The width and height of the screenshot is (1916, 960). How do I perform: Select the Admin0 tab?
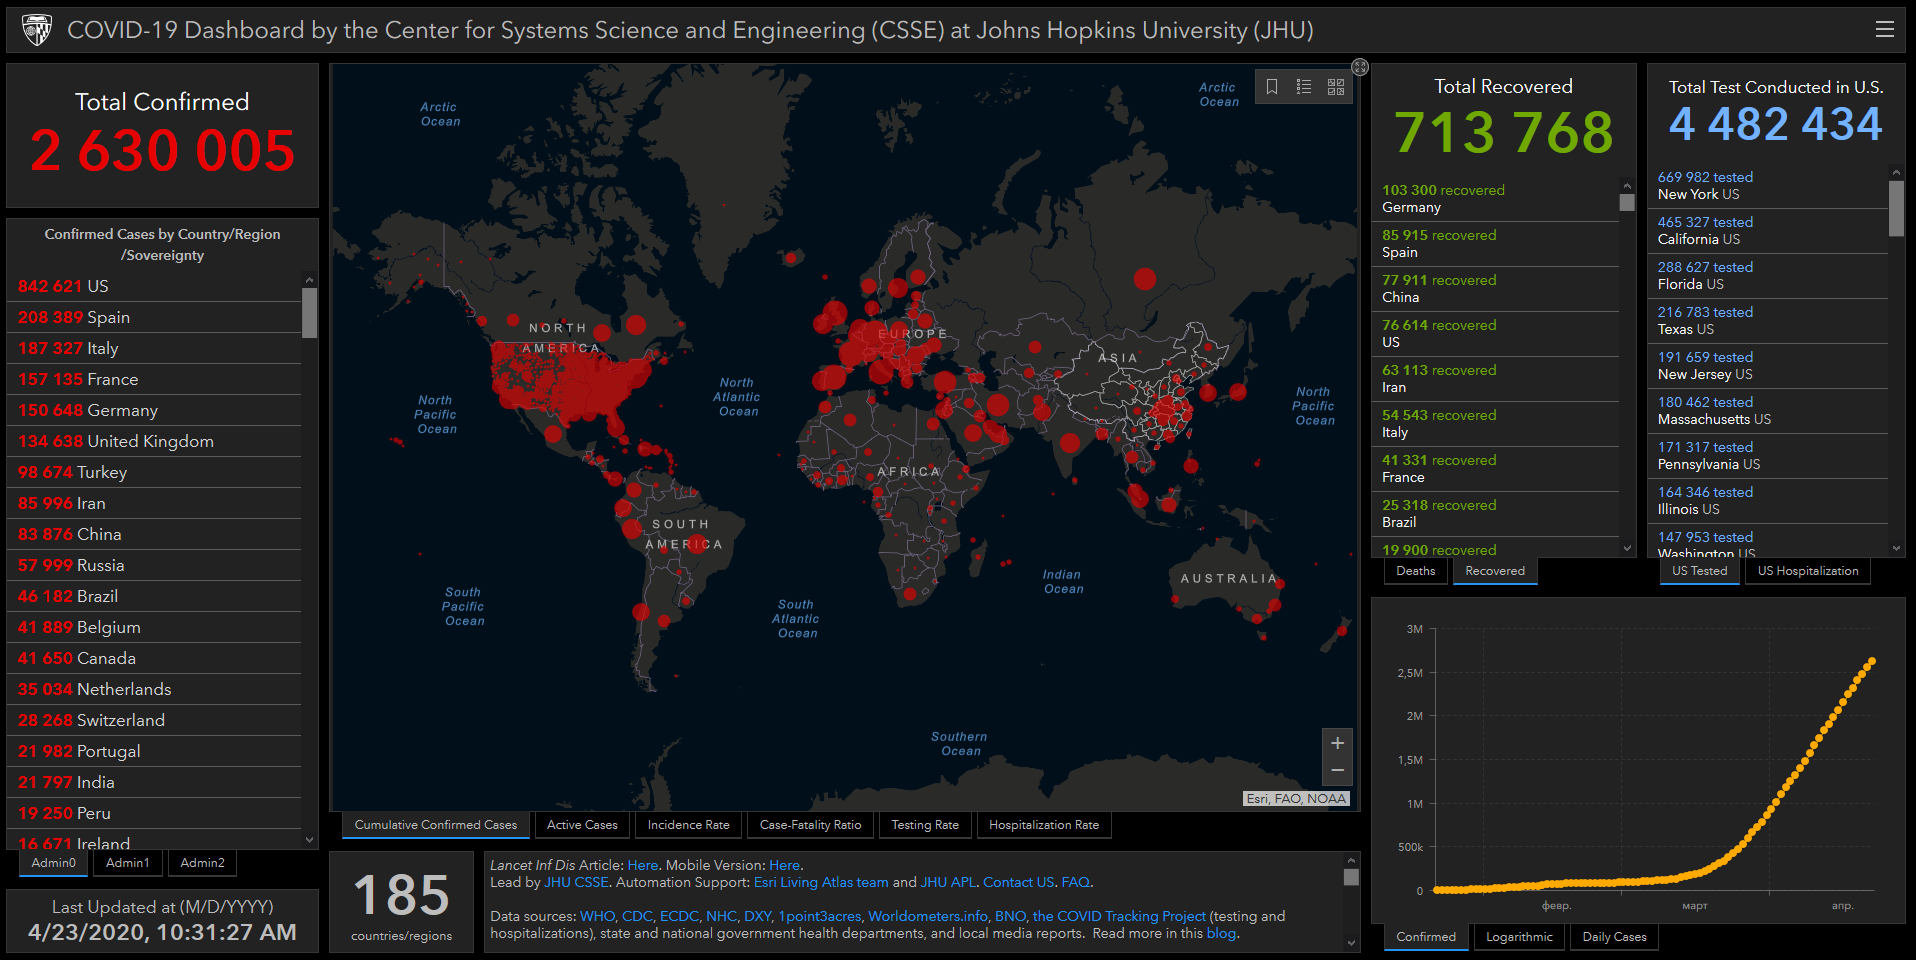(x=54, y=863)
